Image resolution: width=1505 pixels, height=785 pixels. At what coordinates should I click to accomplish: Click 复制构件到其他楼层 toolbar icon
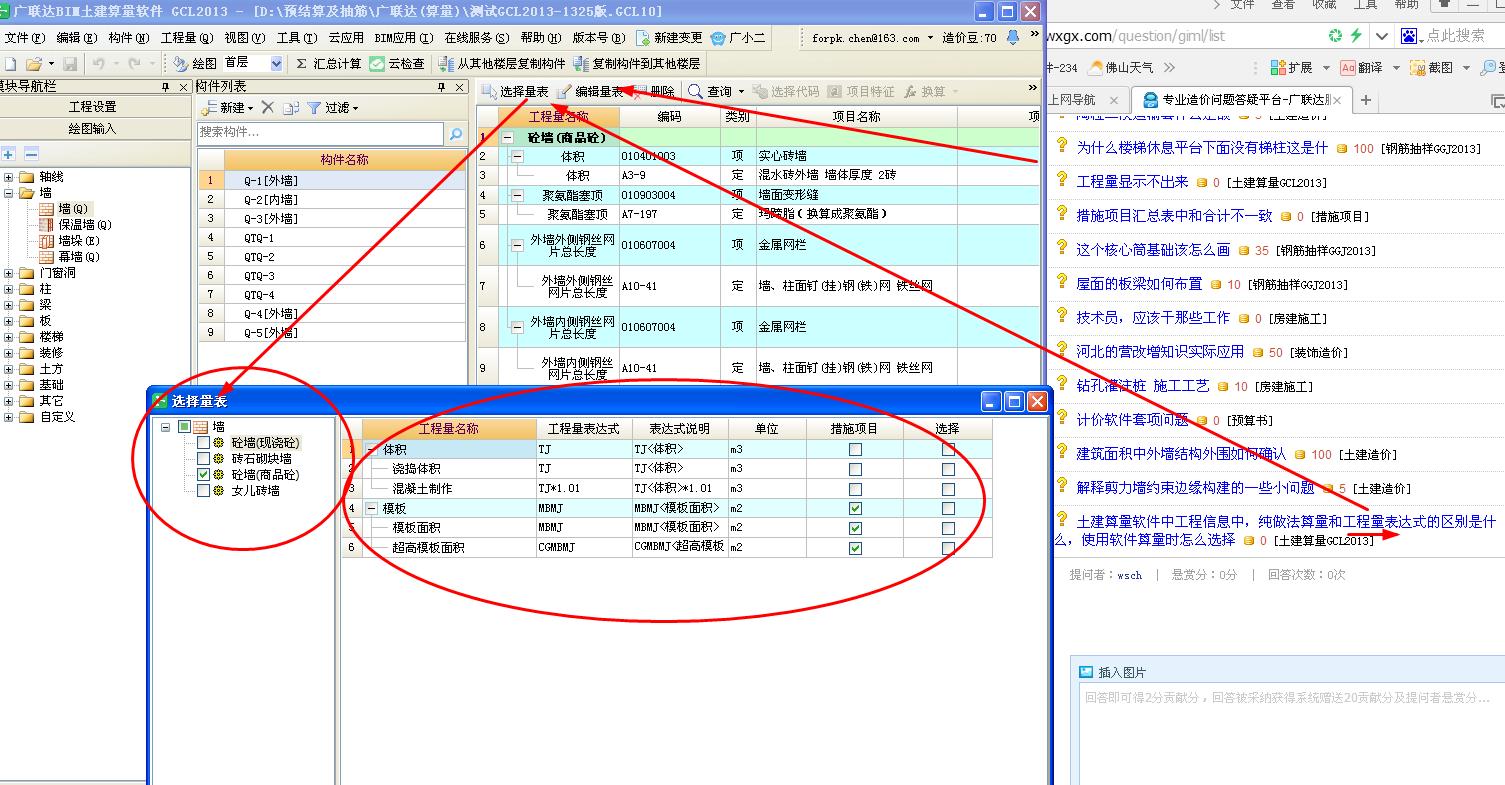[581, 63]
